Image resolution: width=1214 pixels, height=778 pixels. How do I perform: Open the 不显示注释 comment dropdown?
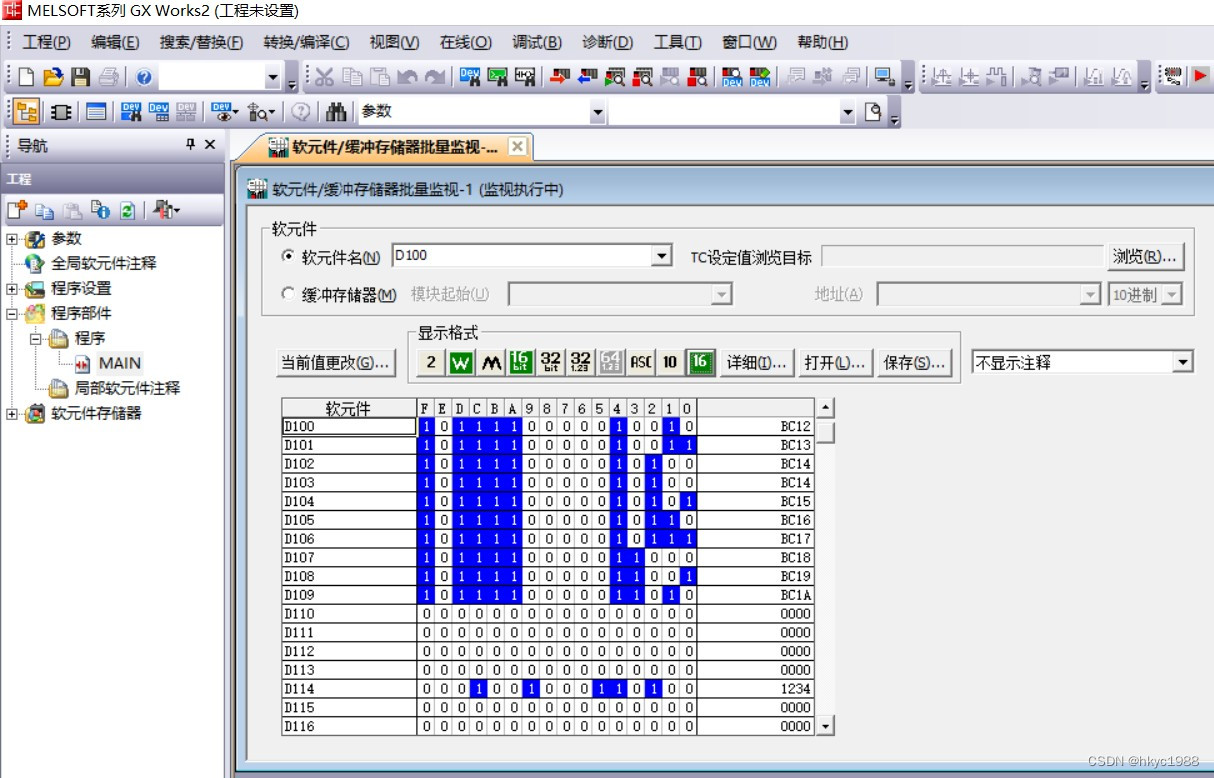1183,362
